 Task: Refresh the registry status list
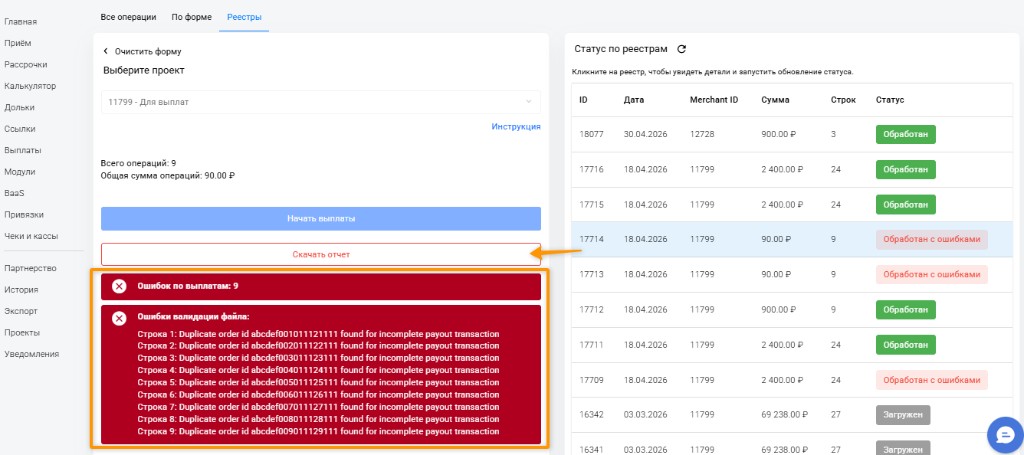[x=681, y=49]
